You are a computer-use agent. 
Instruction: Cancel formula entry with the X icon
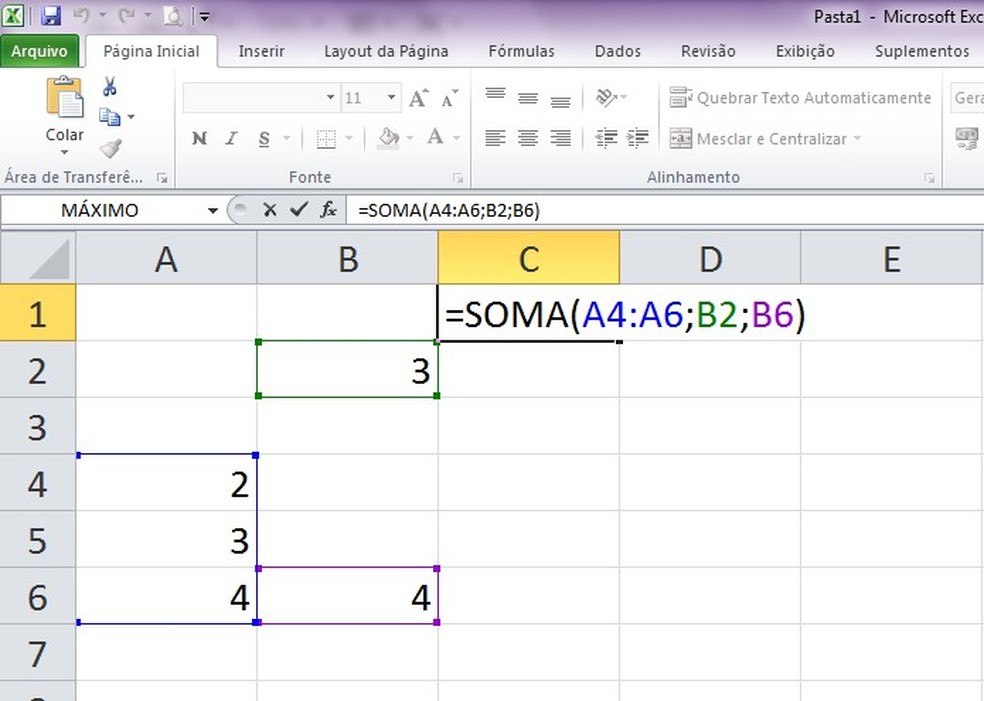(270, 210)
